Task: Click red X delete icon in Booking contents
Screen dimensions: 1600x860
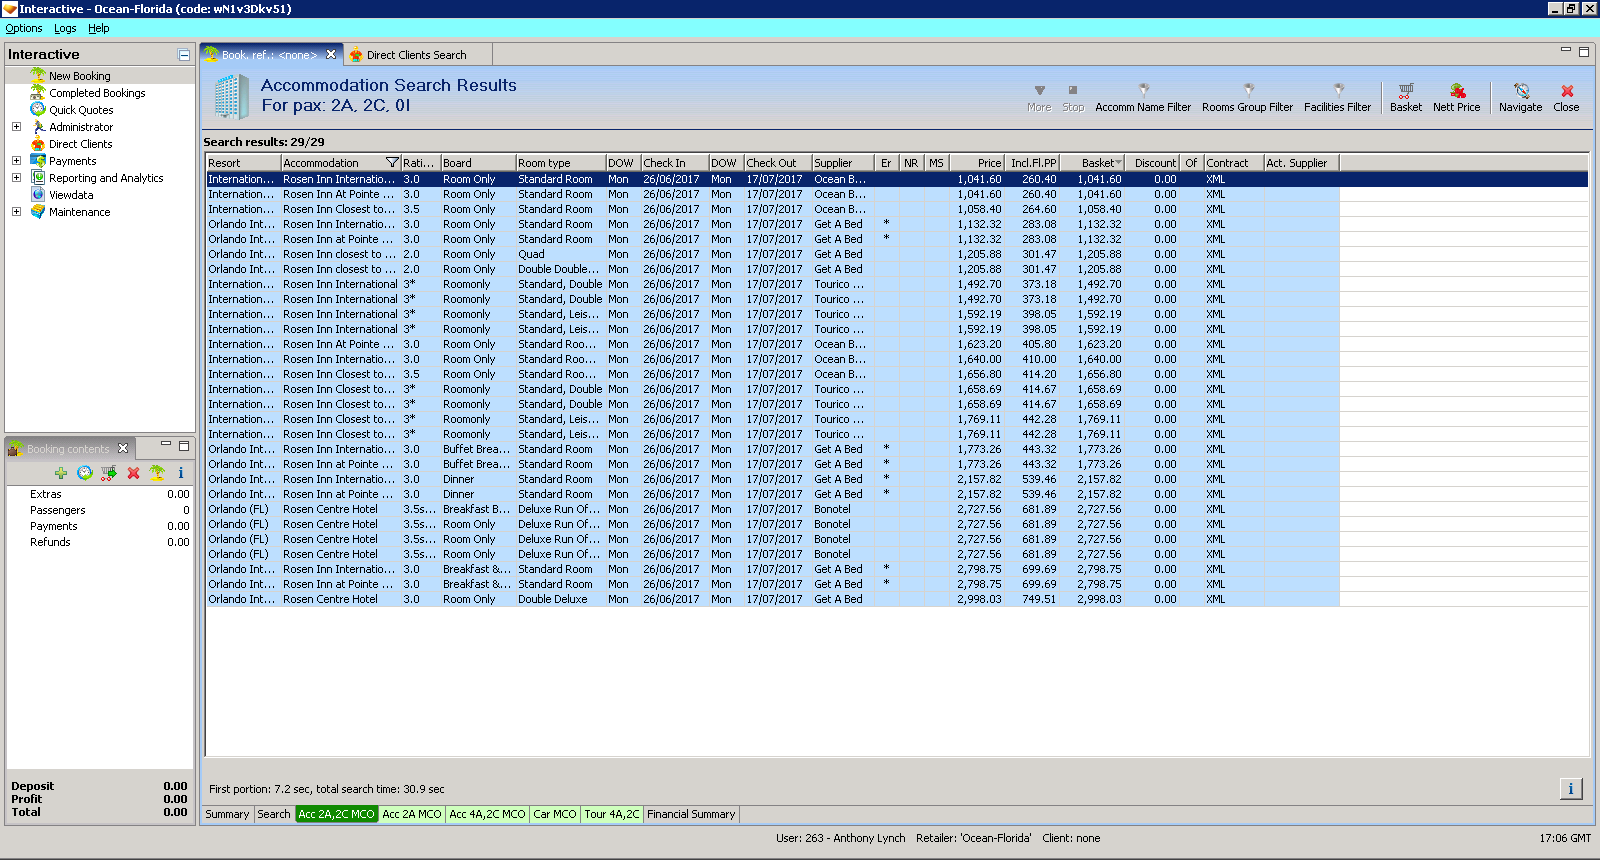Action: [133, 473]
